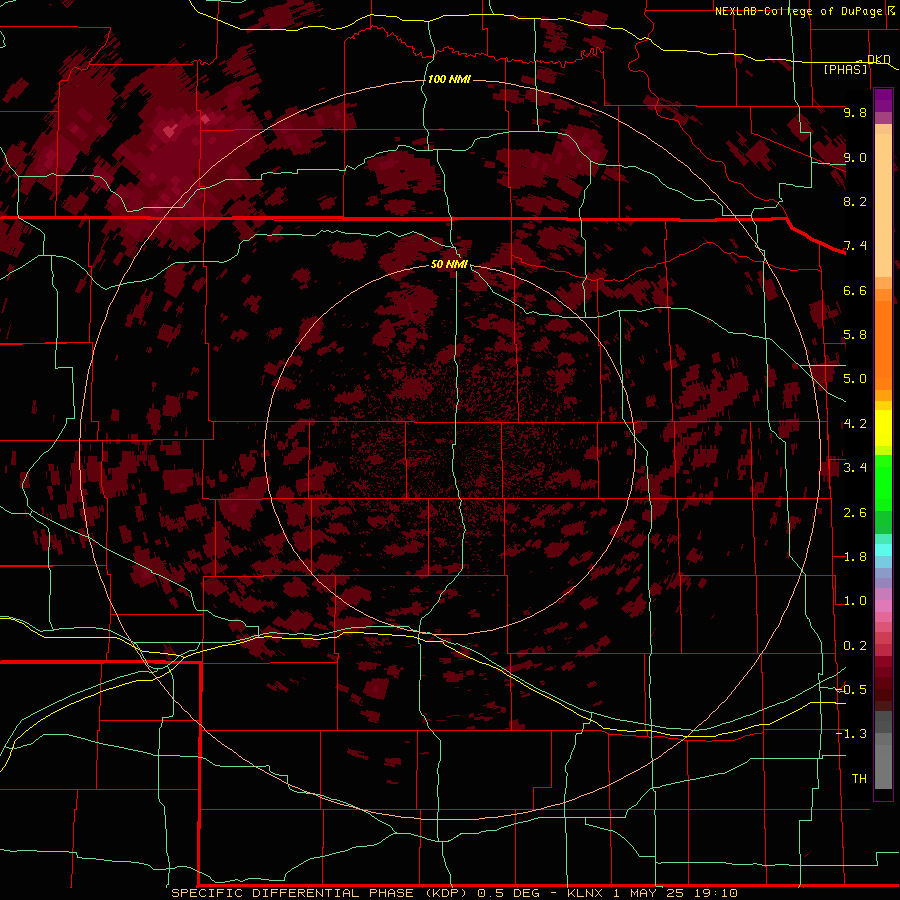Click the 9.8 scale value
Image resolution: width=900 pixels, height=900 pixels.
pos(855,112)
